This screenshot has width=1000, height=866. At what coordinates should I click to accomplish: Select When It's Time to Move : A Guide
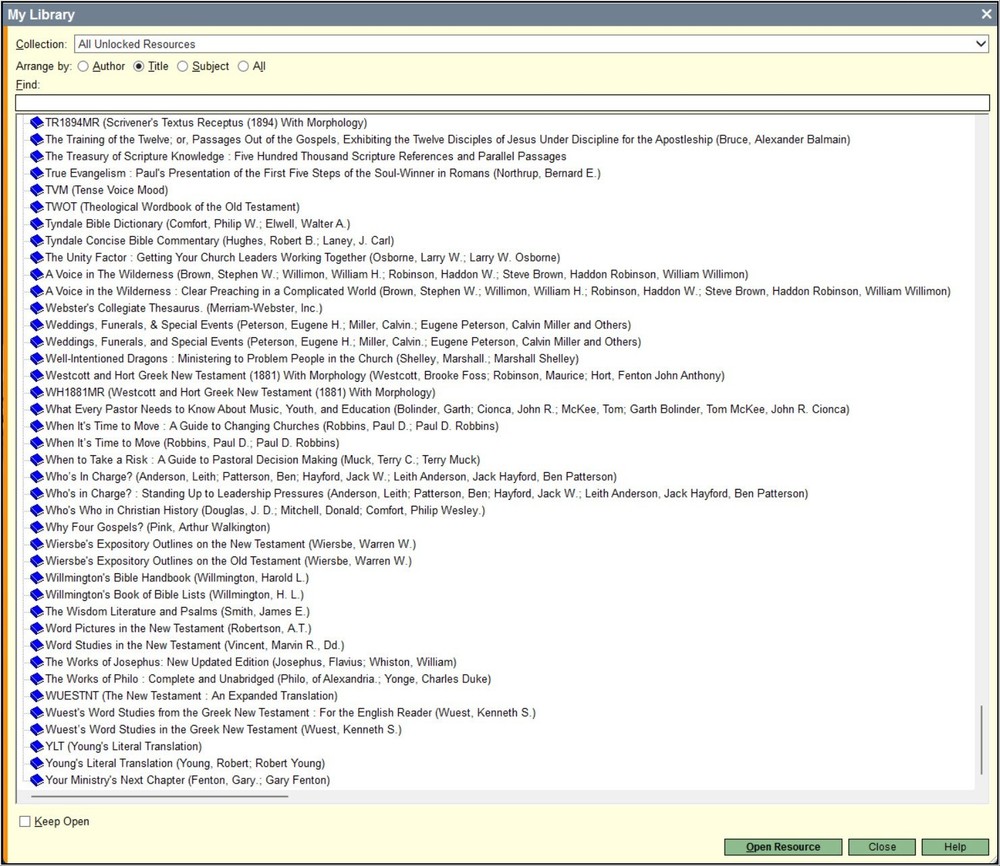pyautogui.click(x=272, y=426)
